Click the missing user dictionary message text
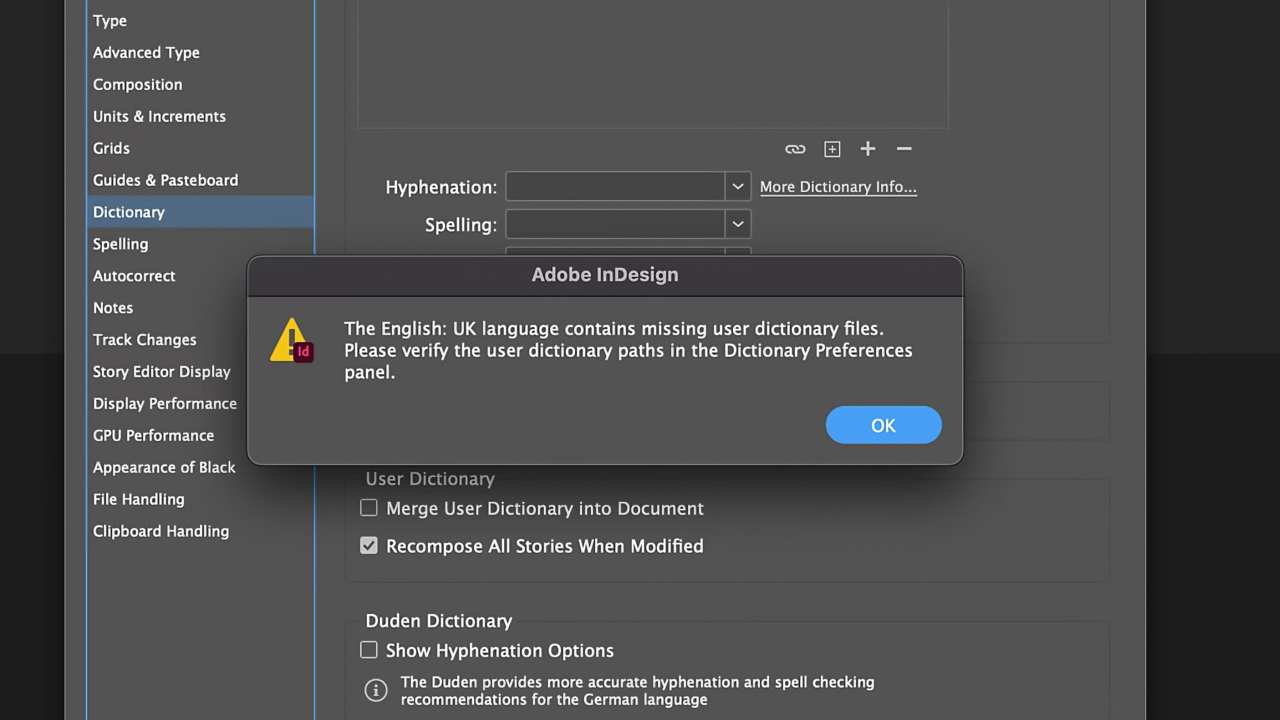Image resolution: width=1280 pixels, height=720 pixels. (628, 351)
